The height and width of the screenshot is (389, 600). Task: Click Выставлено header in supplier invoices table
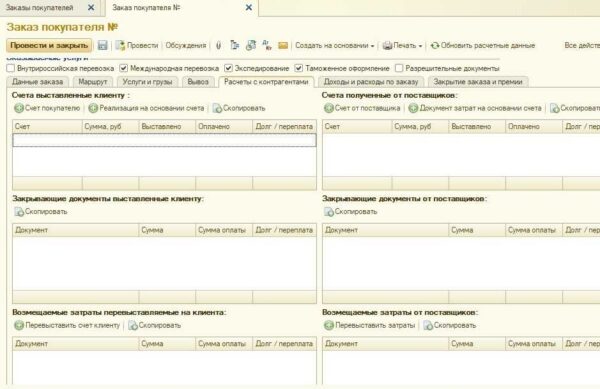tap(477, 127)
